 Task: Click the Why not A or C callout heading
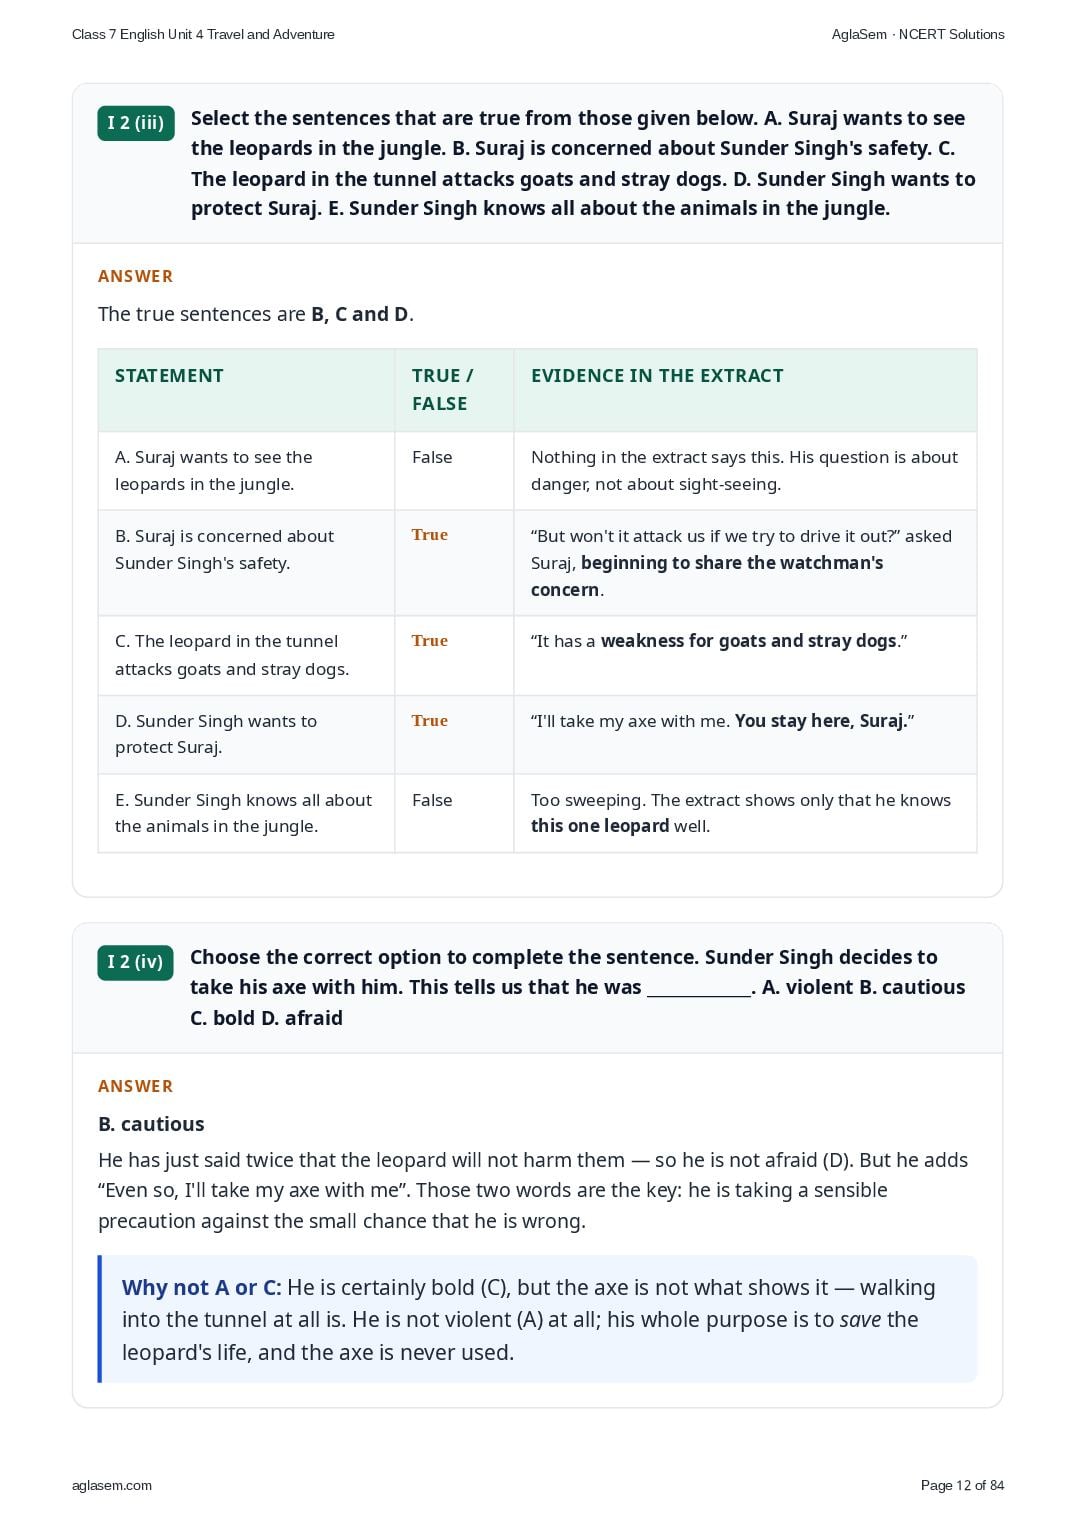click(202, 1288)
